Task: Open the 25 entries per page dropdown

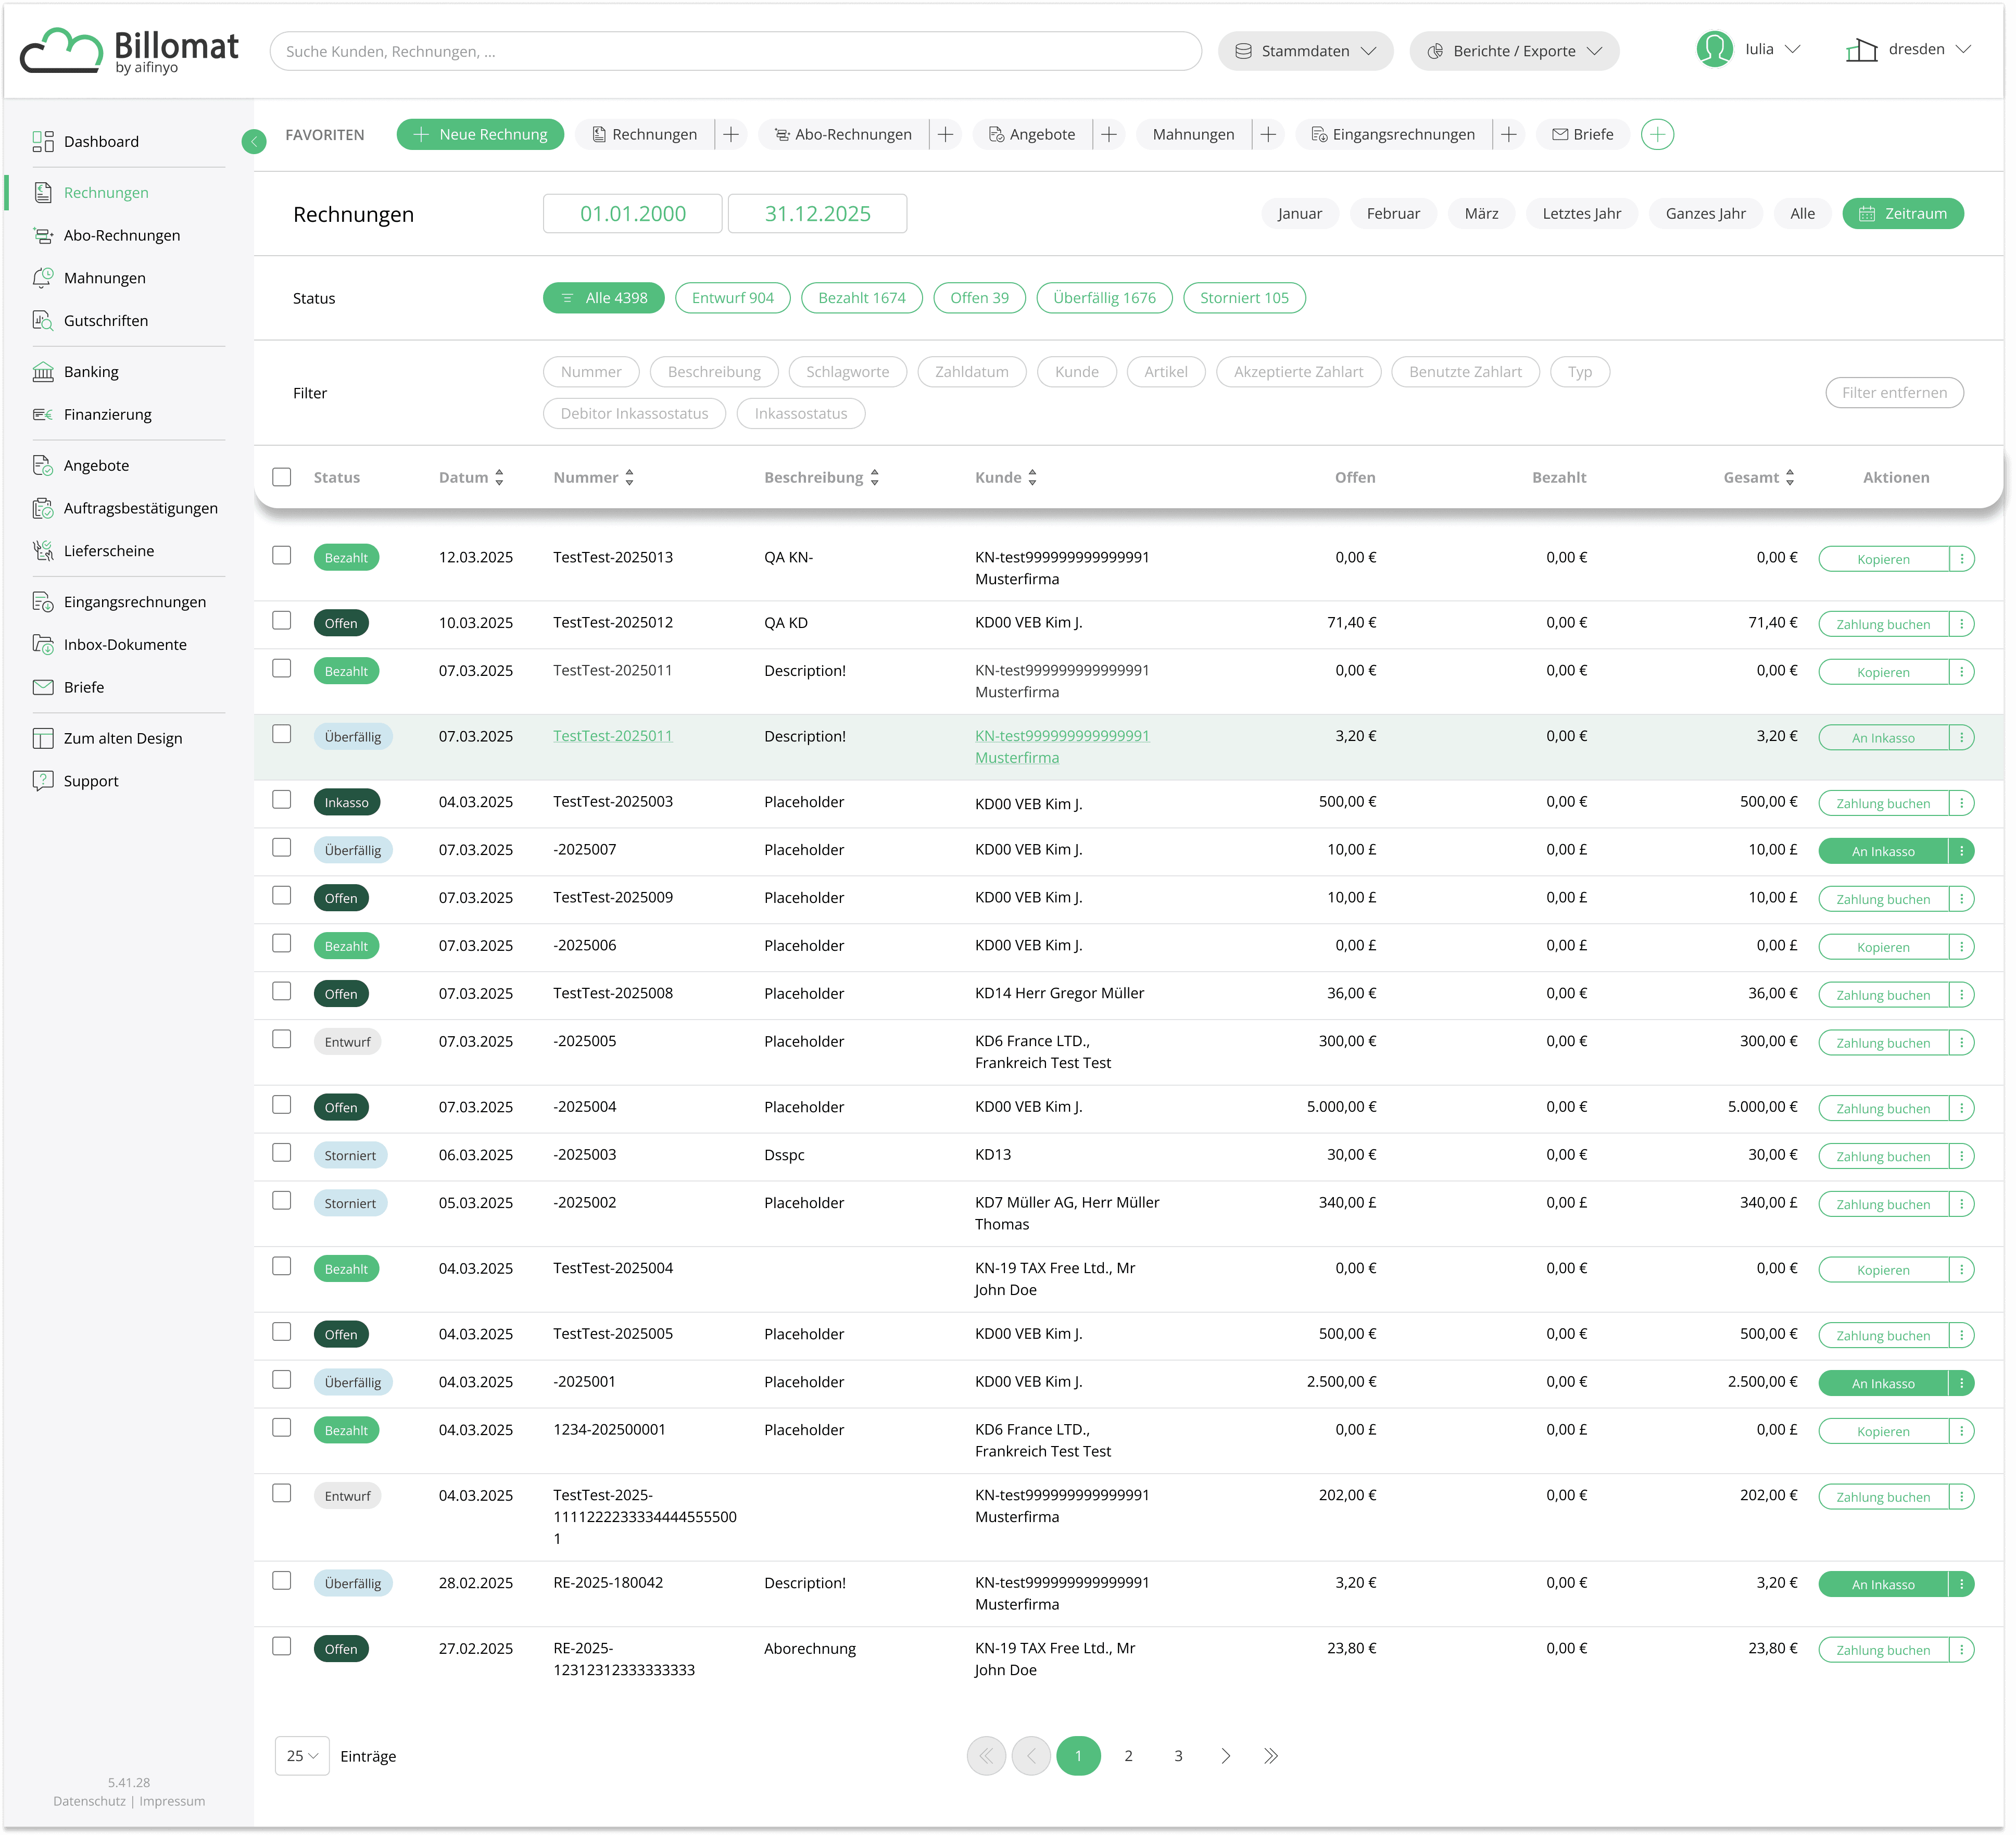Action: pos(301,1756)
